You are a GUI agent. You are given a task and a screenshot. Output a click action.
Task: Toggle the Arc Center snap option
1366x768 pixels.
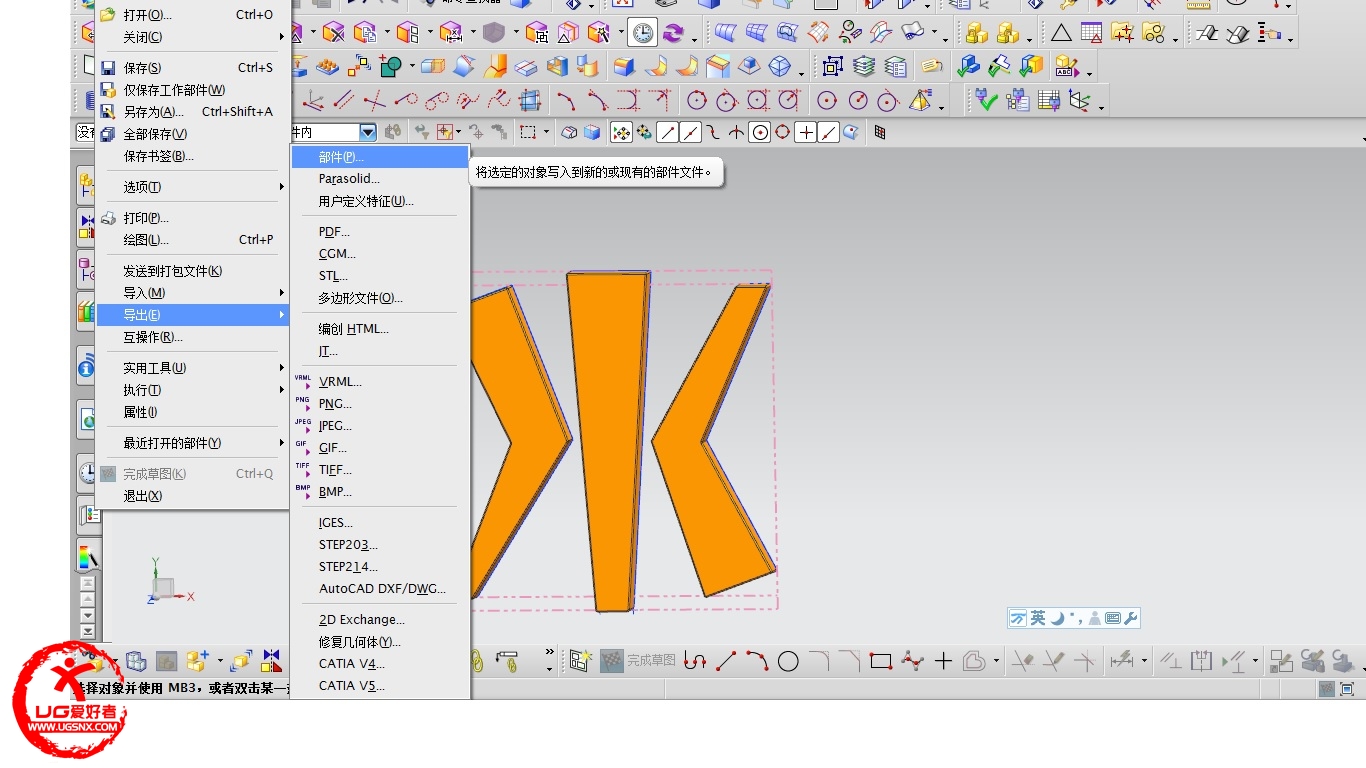(760, 132)
